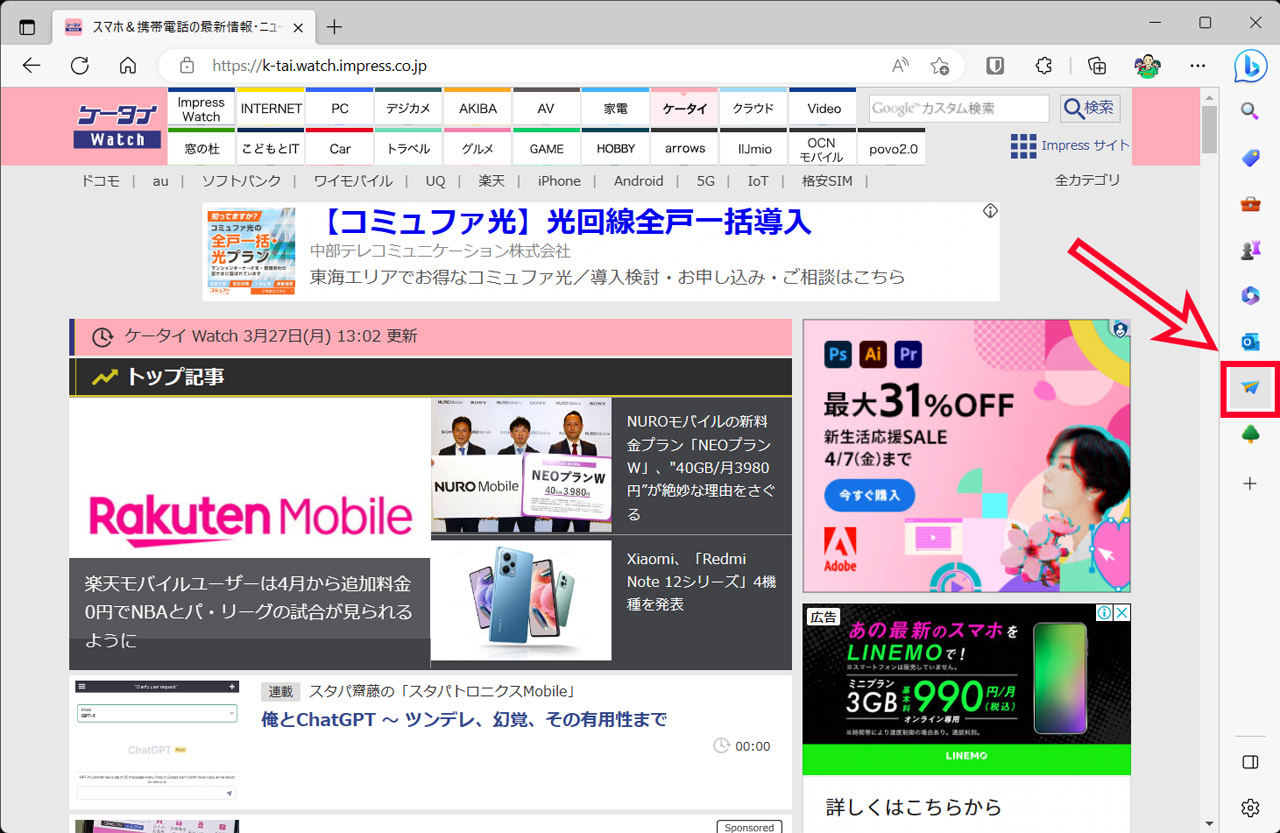The width and height of the screenshot is (1280, 833).
Task: Toggle the privacy shield extension
Action: coord(995,65)
